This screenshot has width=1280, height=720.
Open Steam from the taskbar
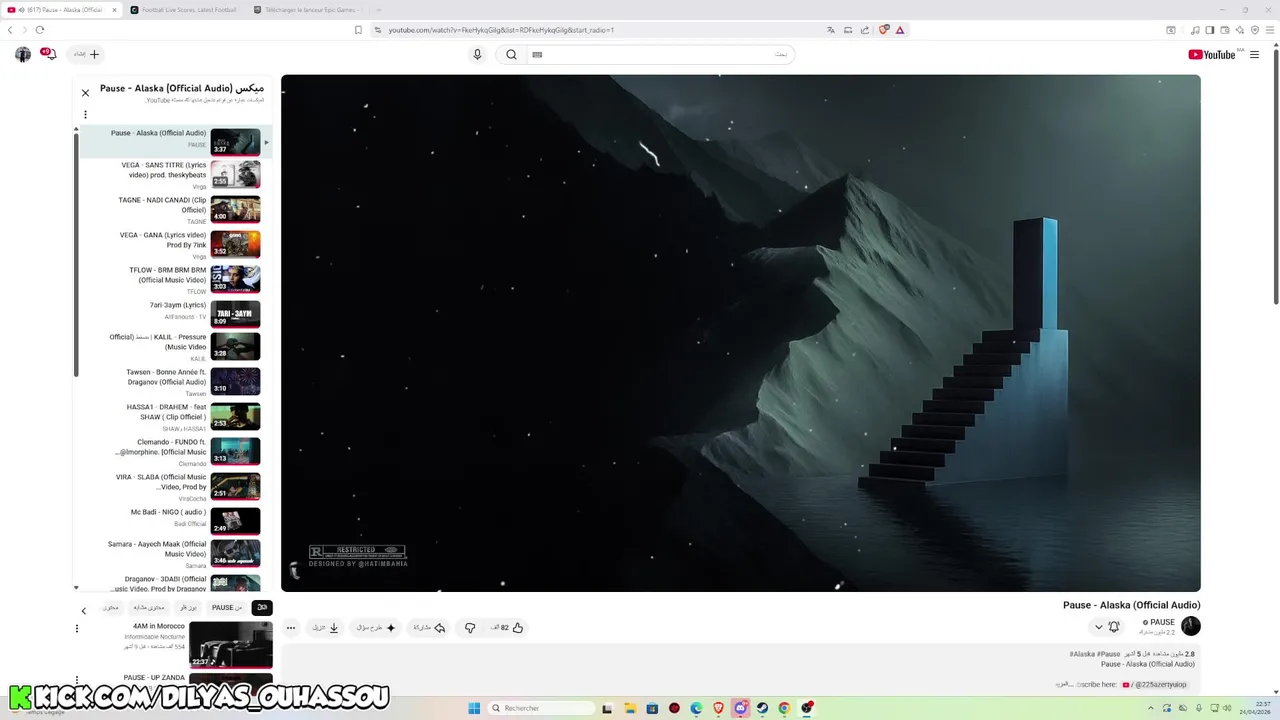coord(762,708)
